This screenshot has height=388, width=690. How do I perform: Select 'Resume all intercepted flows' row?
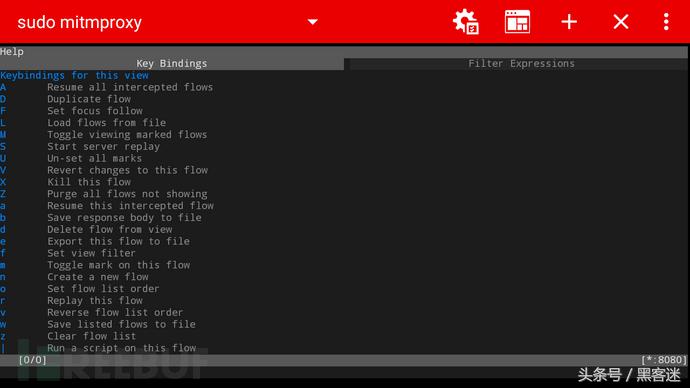[106, 87]
